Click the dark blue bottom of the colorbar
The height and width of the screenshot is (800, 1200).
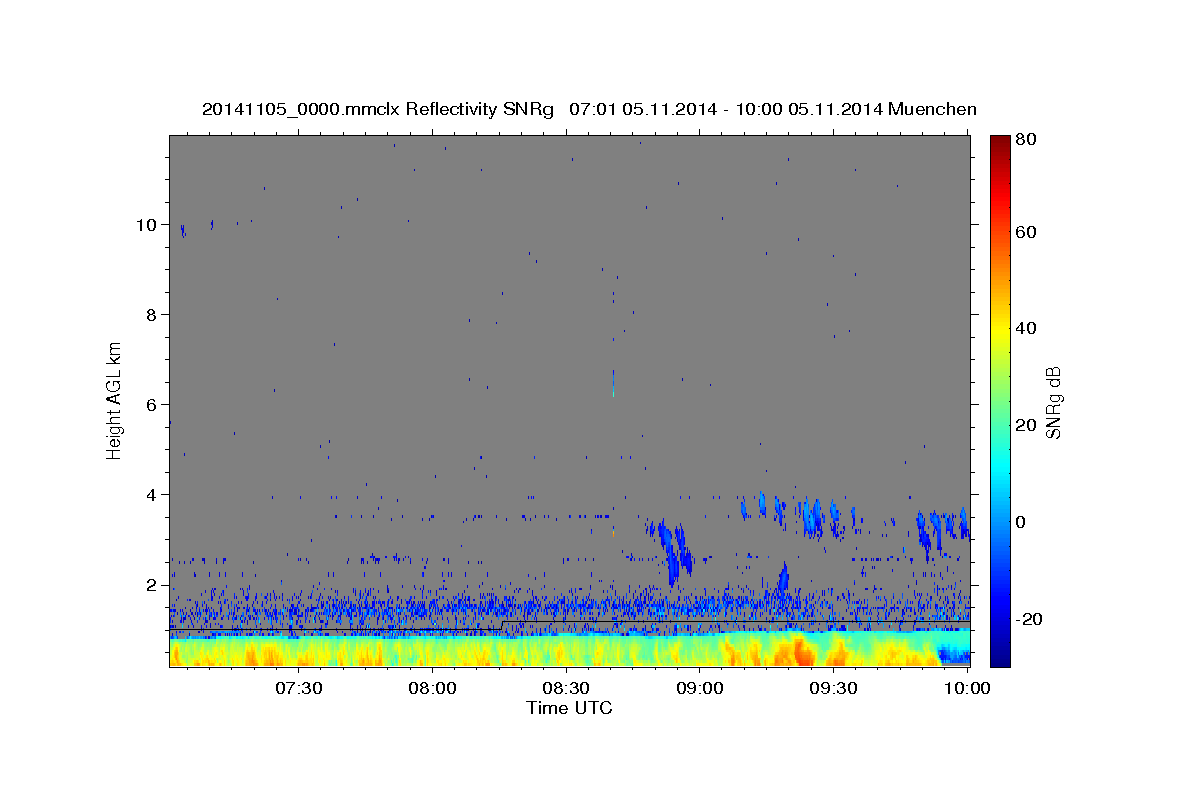pos(1000,655)
